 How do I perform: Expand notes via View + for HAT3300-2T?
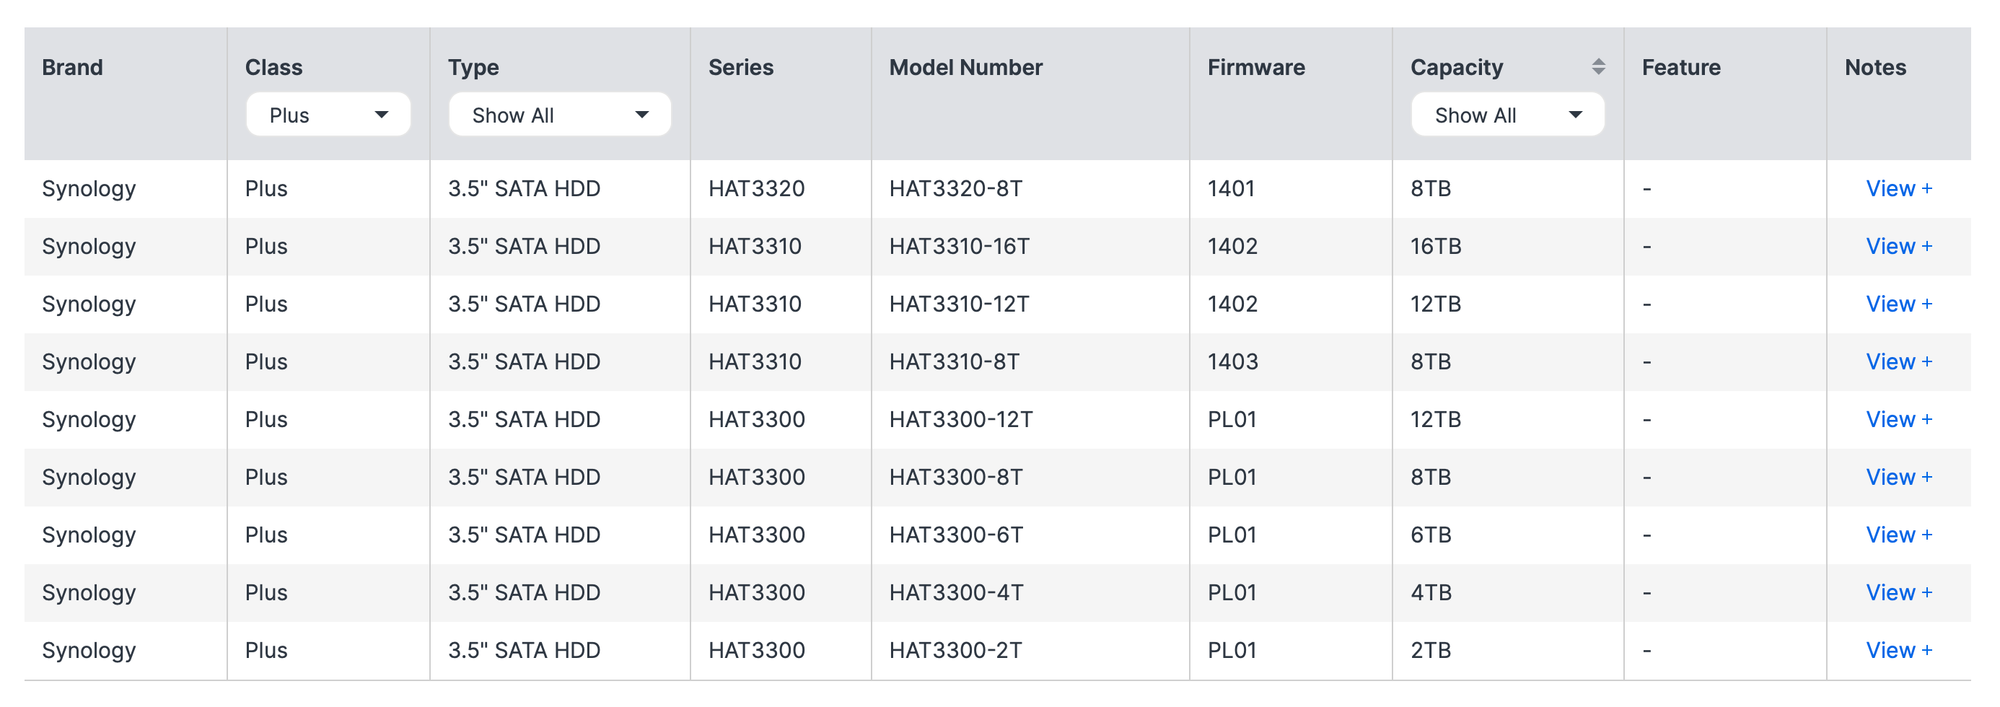[1898, 651]
